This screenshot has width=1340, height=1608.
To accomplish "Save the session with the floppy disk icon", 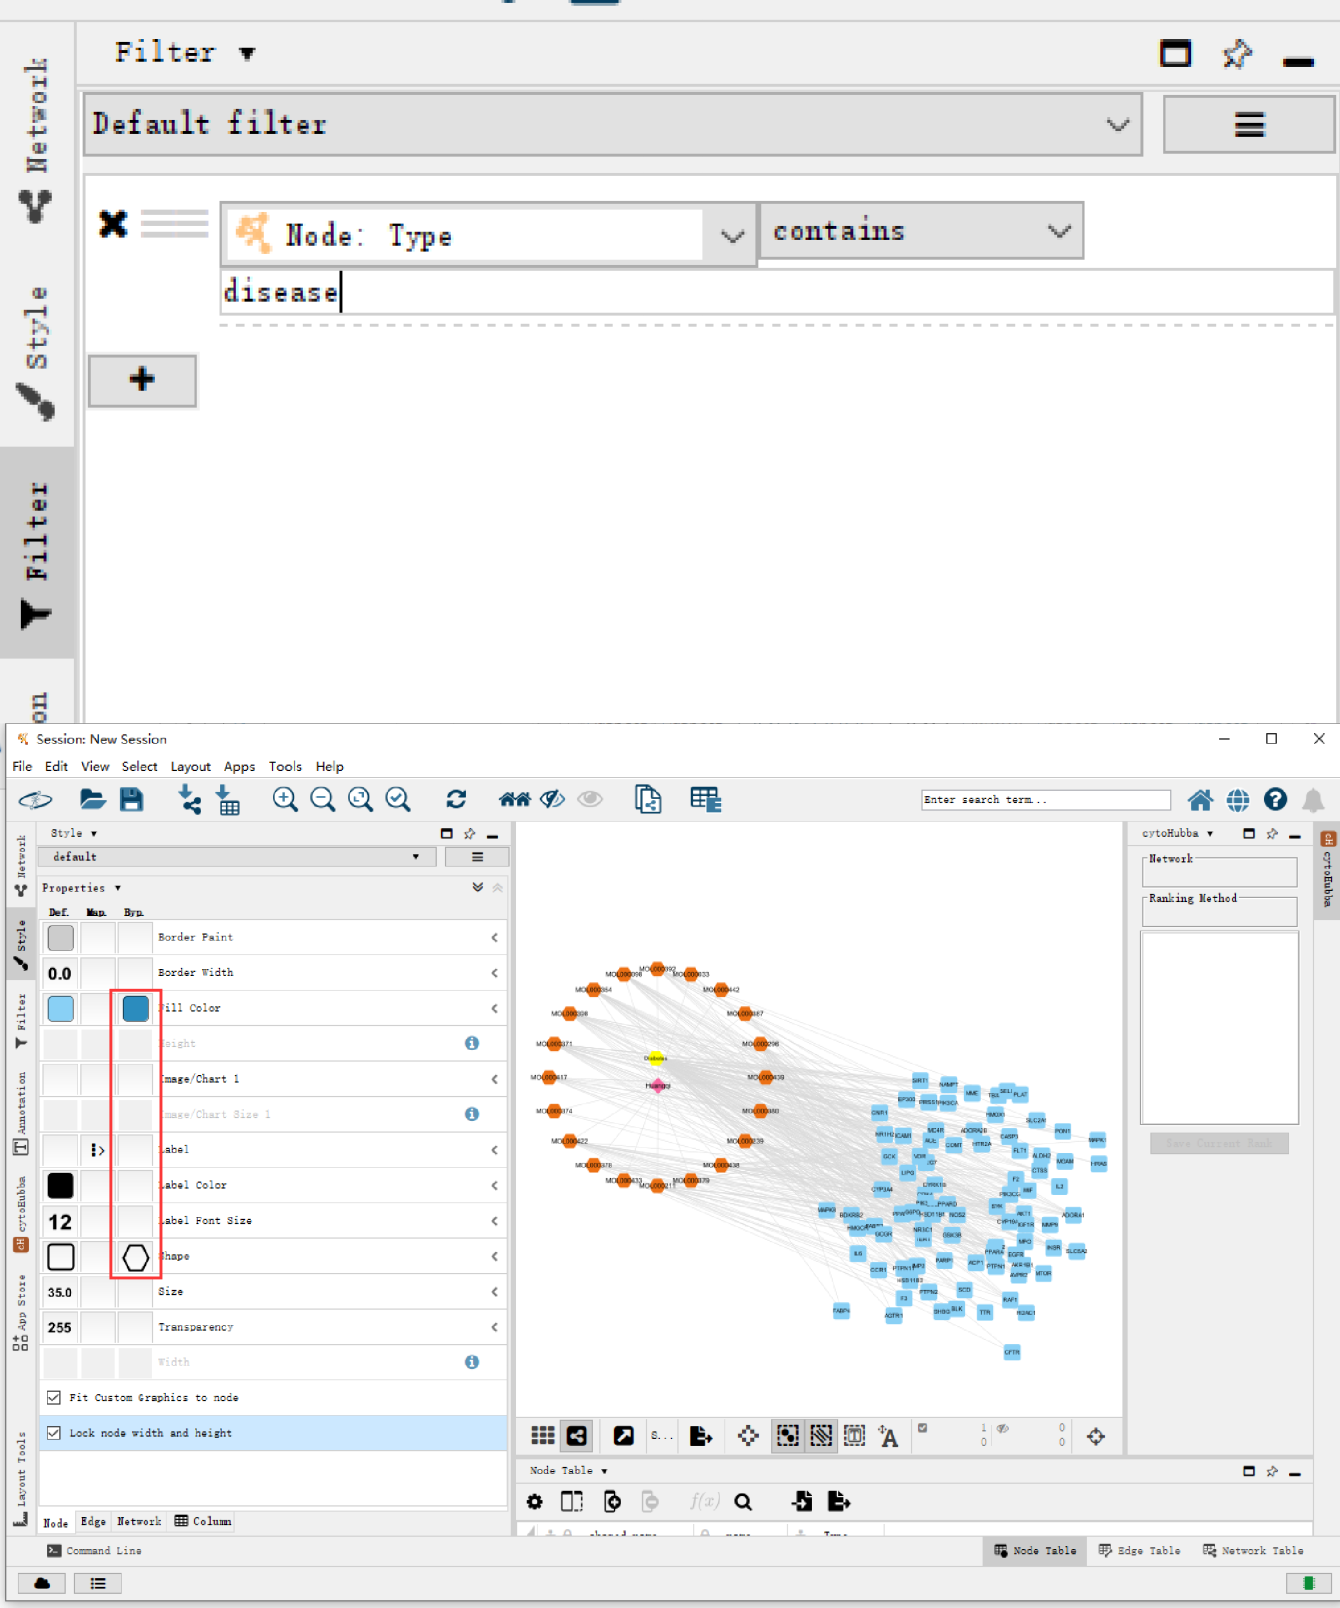I will coord(132,799).
